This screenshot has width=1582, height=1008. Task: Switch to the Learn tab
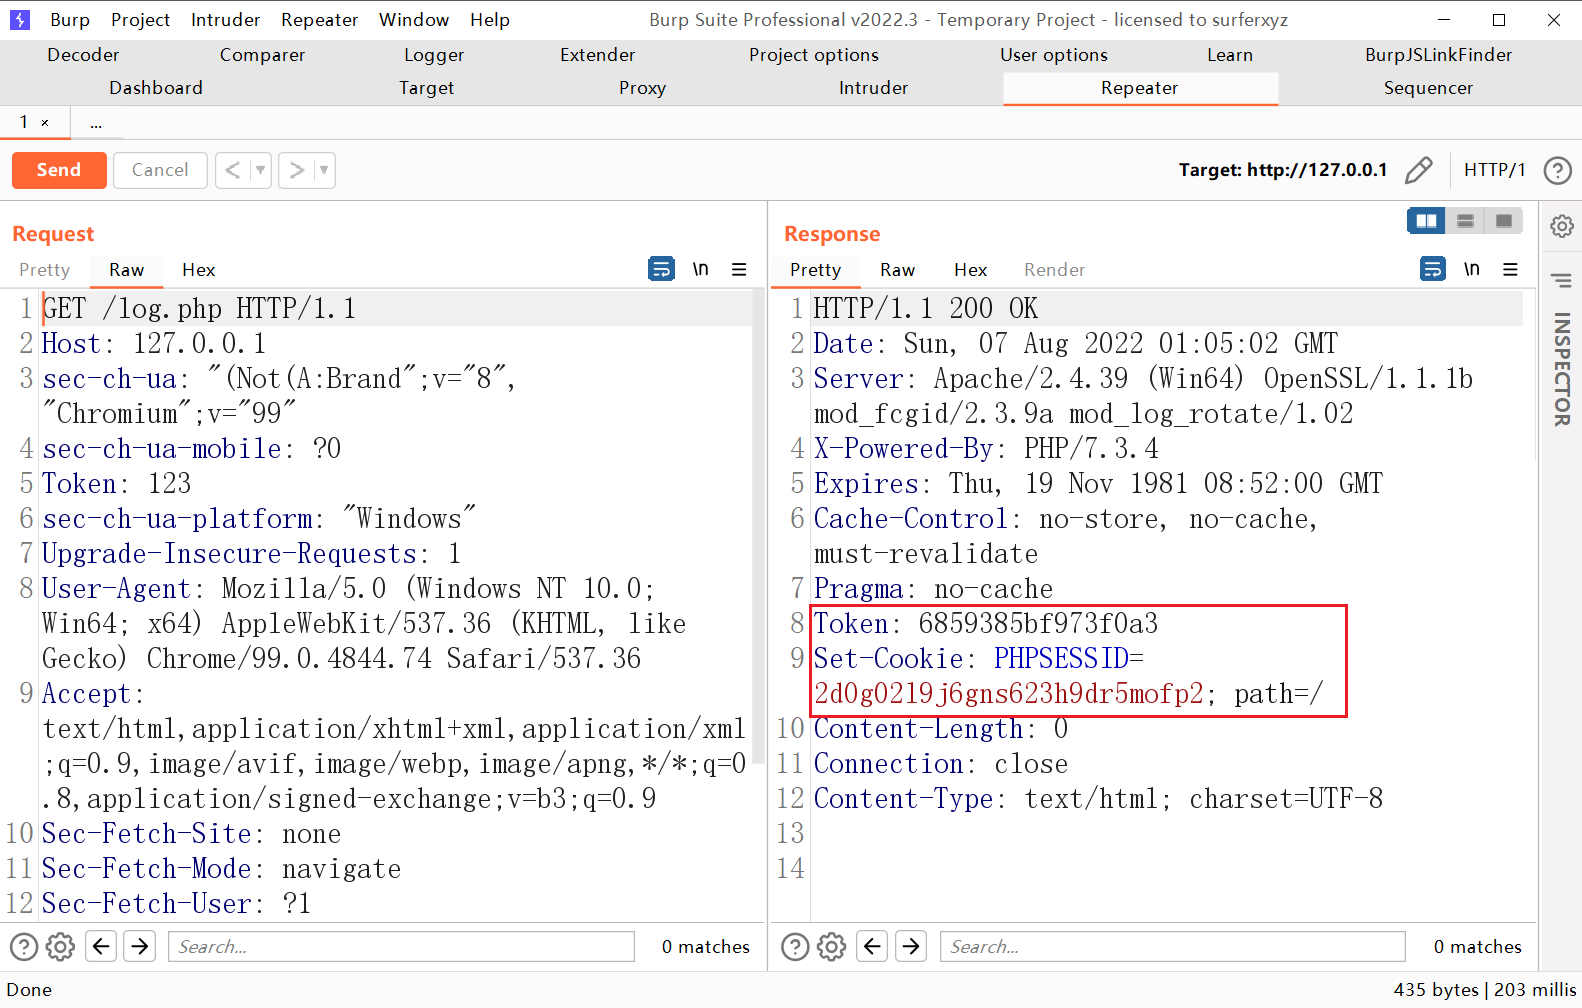click(1230, 55)
